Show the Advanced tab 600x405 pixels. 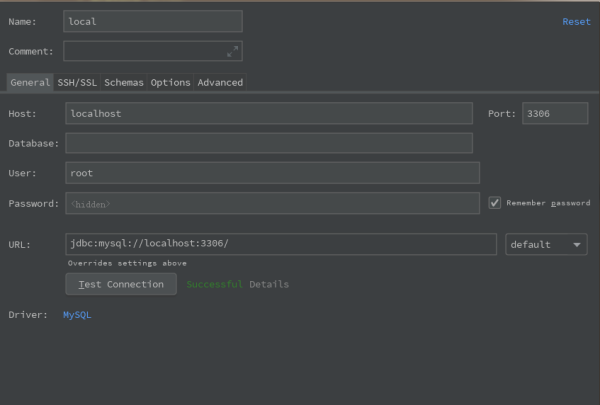point(220,82)
